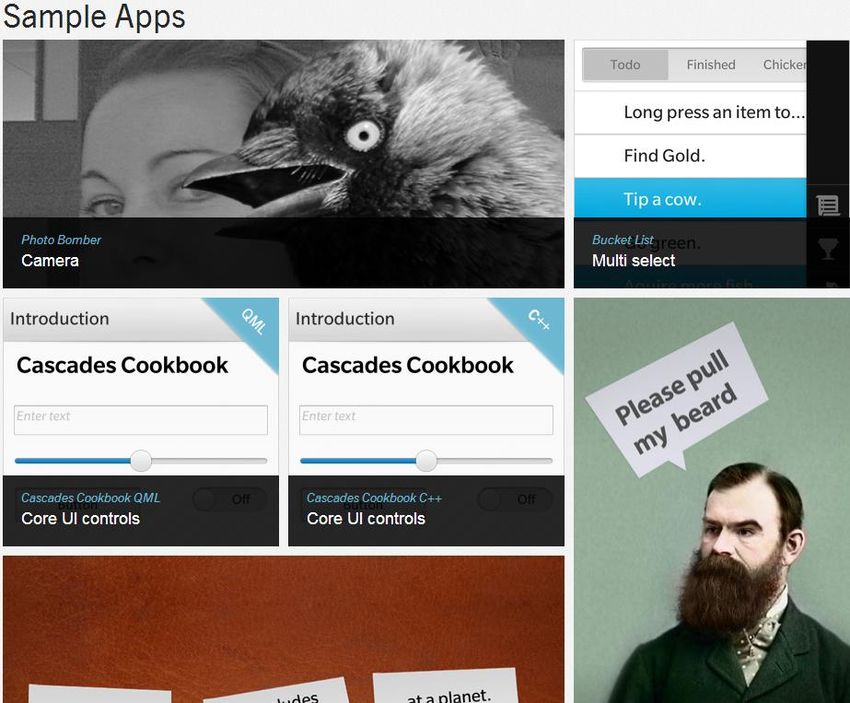Switch to the Finished tab
Viewport: 850px width, 703px height.
pos(711,65)
